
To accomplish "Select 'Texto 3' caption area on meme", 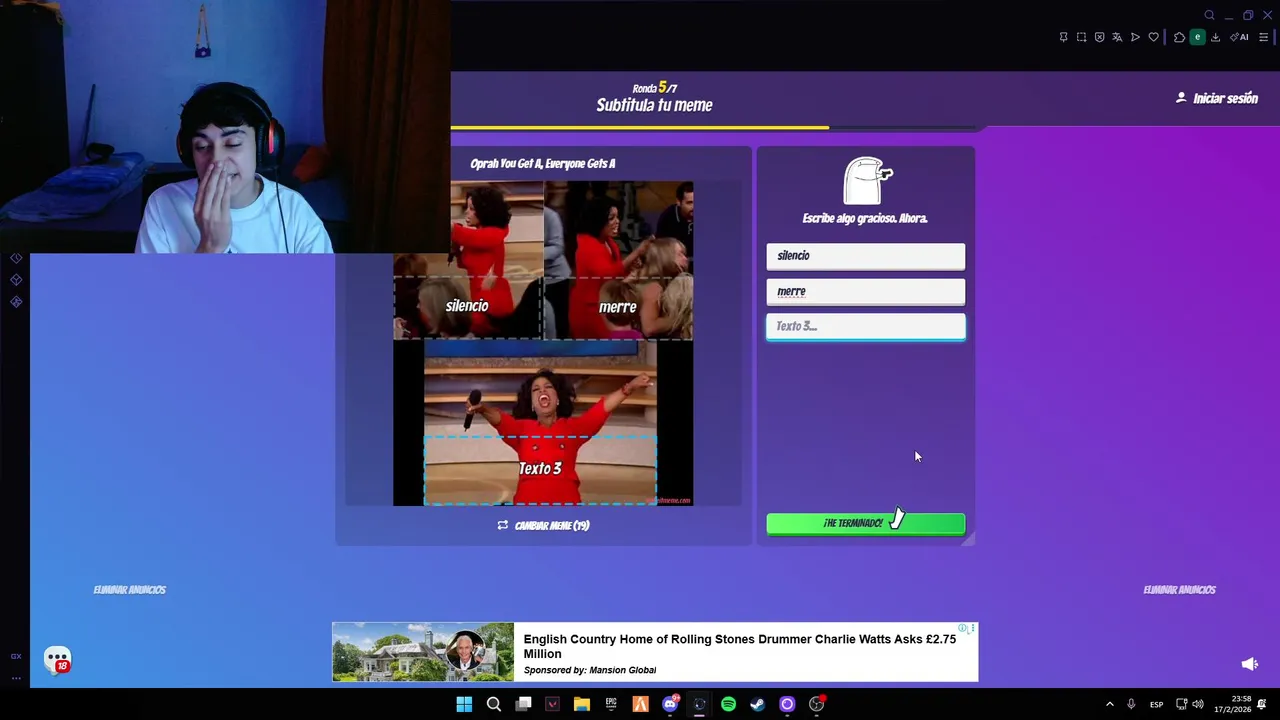I will pyautogui.click(x=540, y=469).
